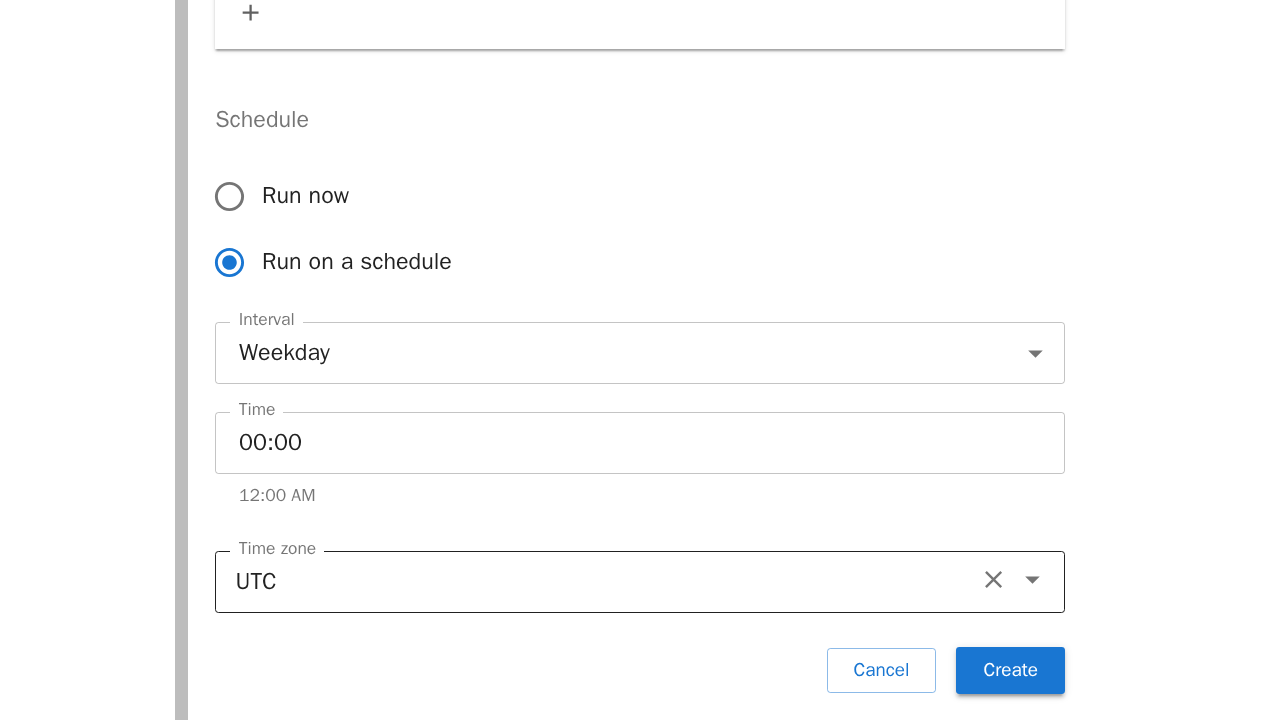The height and width of the screenshot is (720, 1280).
Task: Clear the UTC time zone value
Action: pos(993,580)
